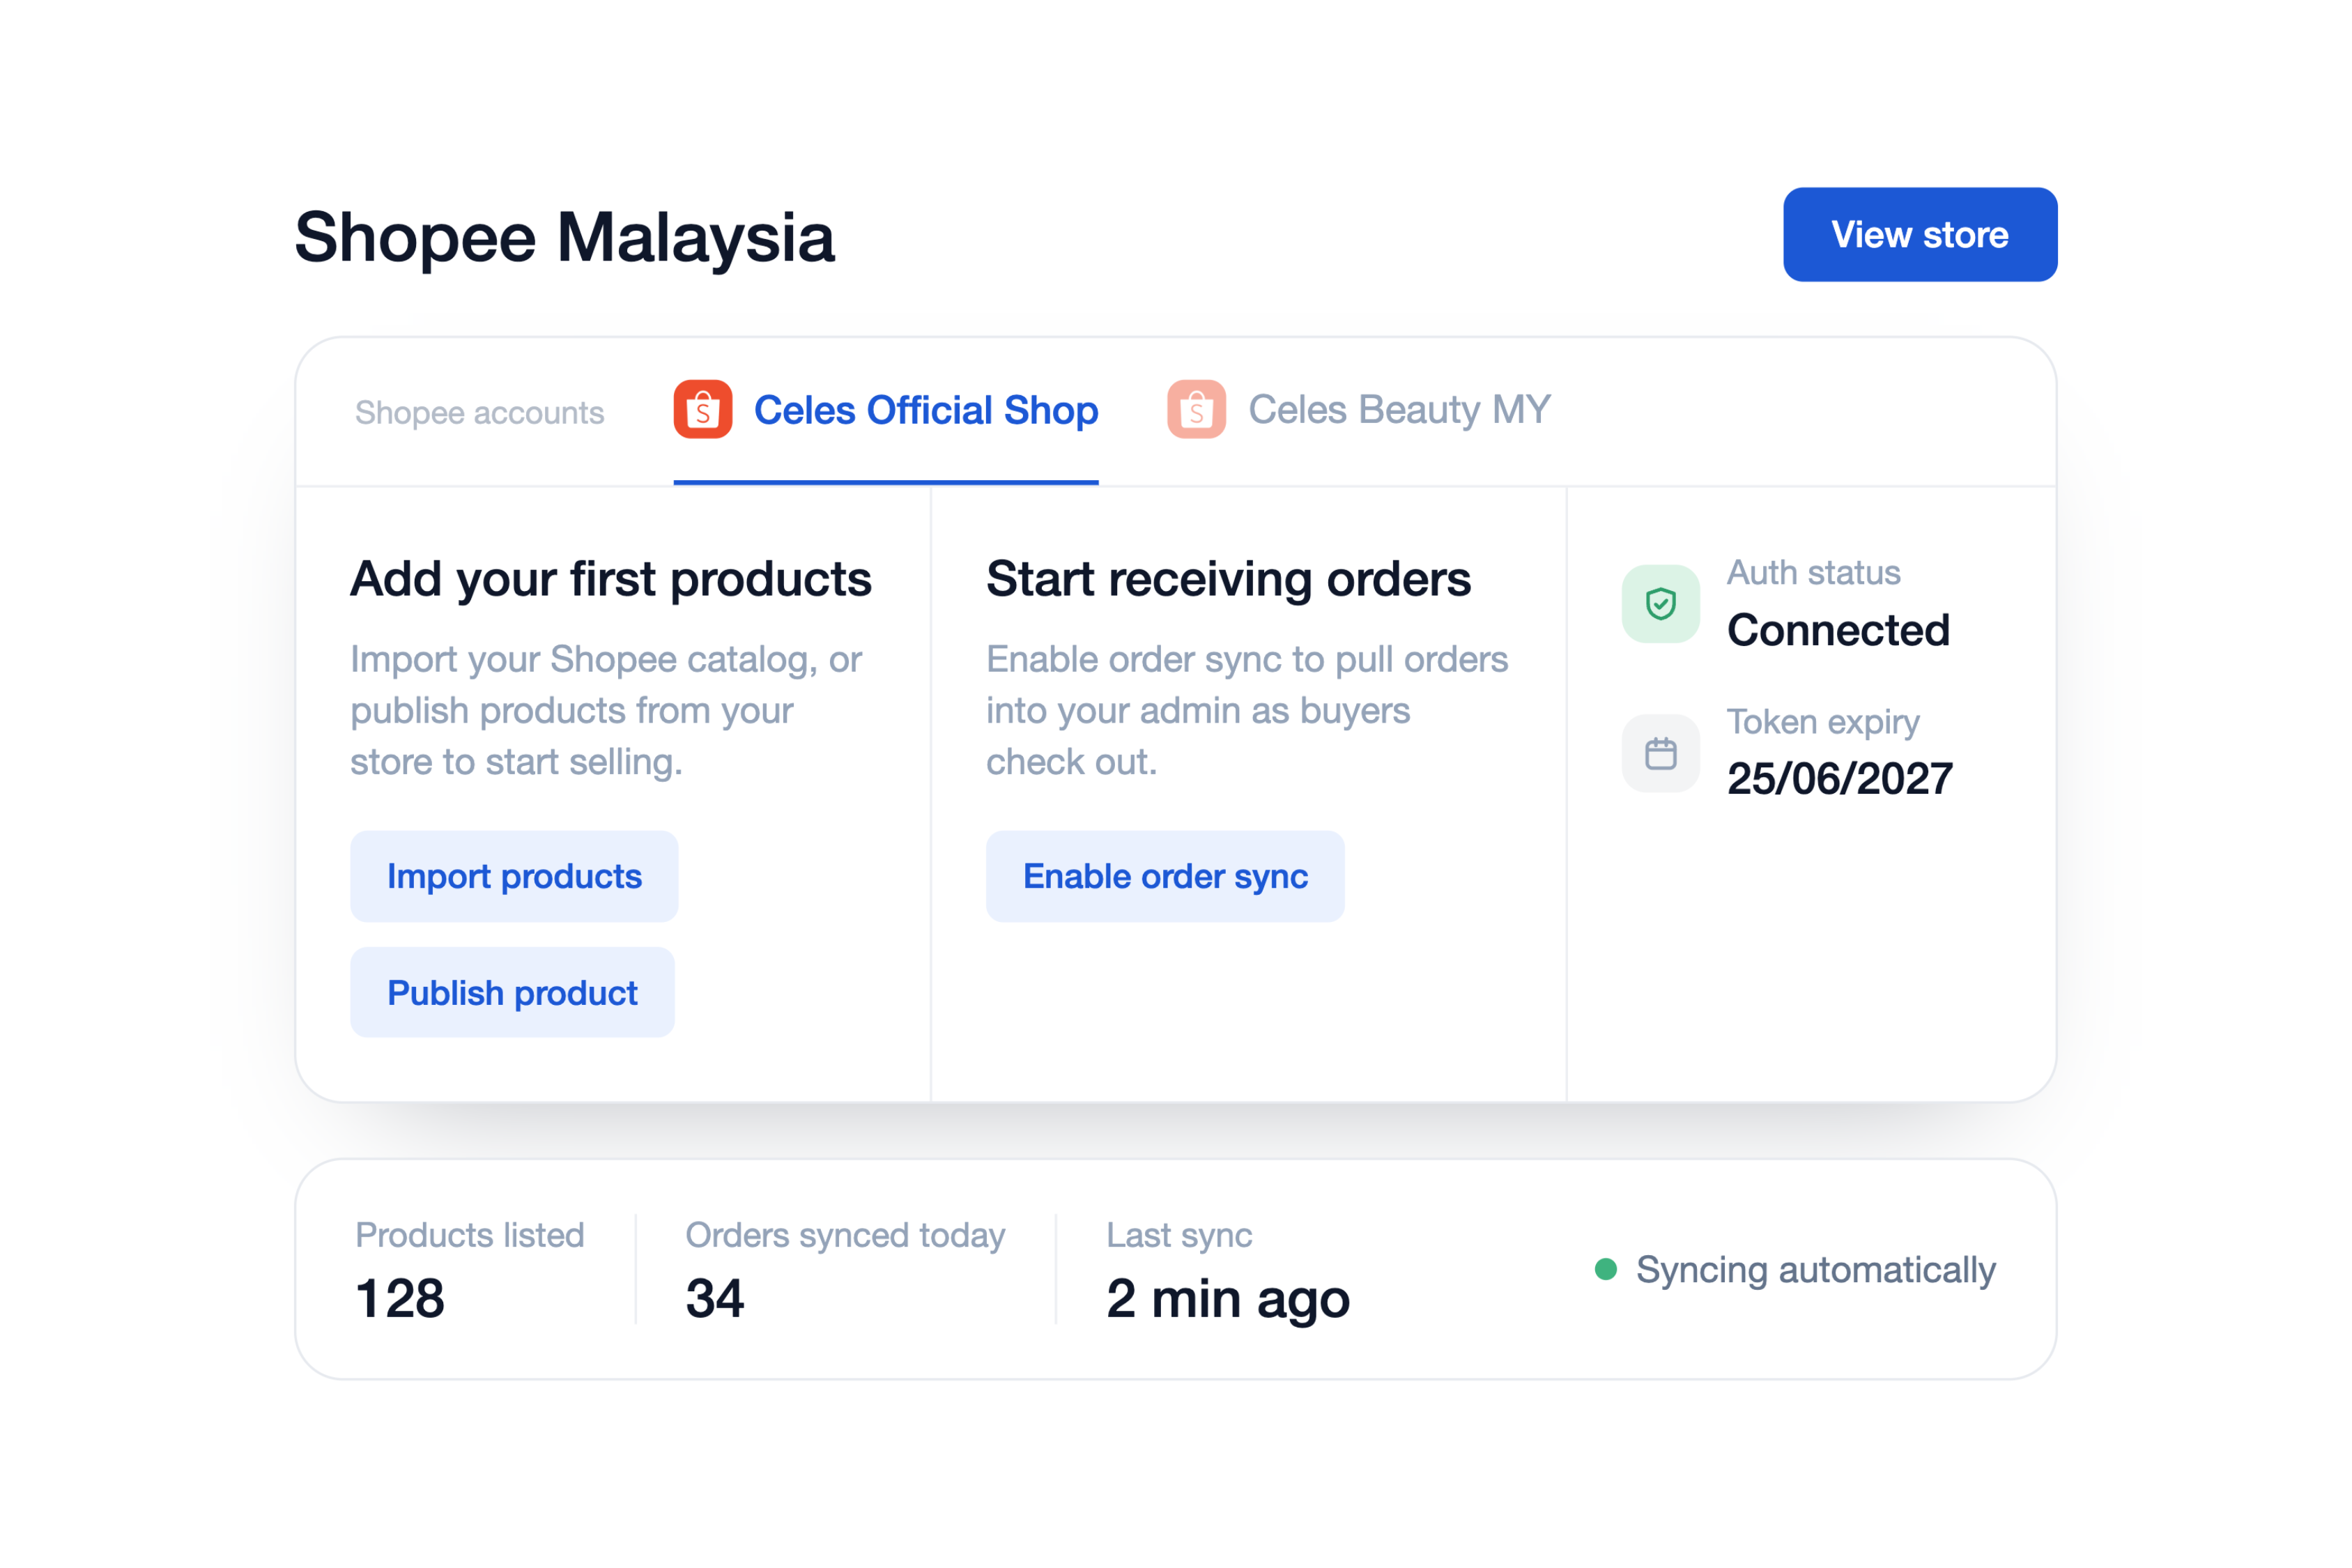Switch to Celes Beauty MY tab
This screenshot has width=2352, height=1568.
(x=1359, y=411)
